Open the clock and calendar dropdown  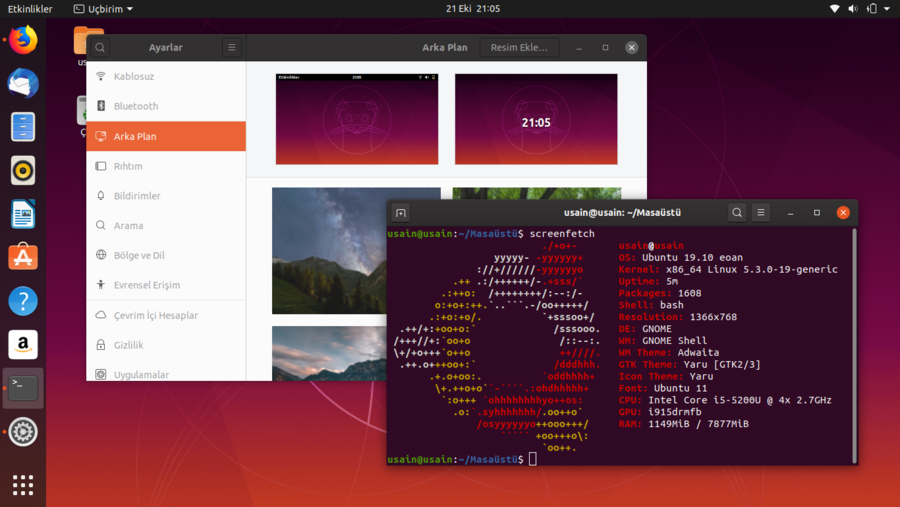pos(473,9)
